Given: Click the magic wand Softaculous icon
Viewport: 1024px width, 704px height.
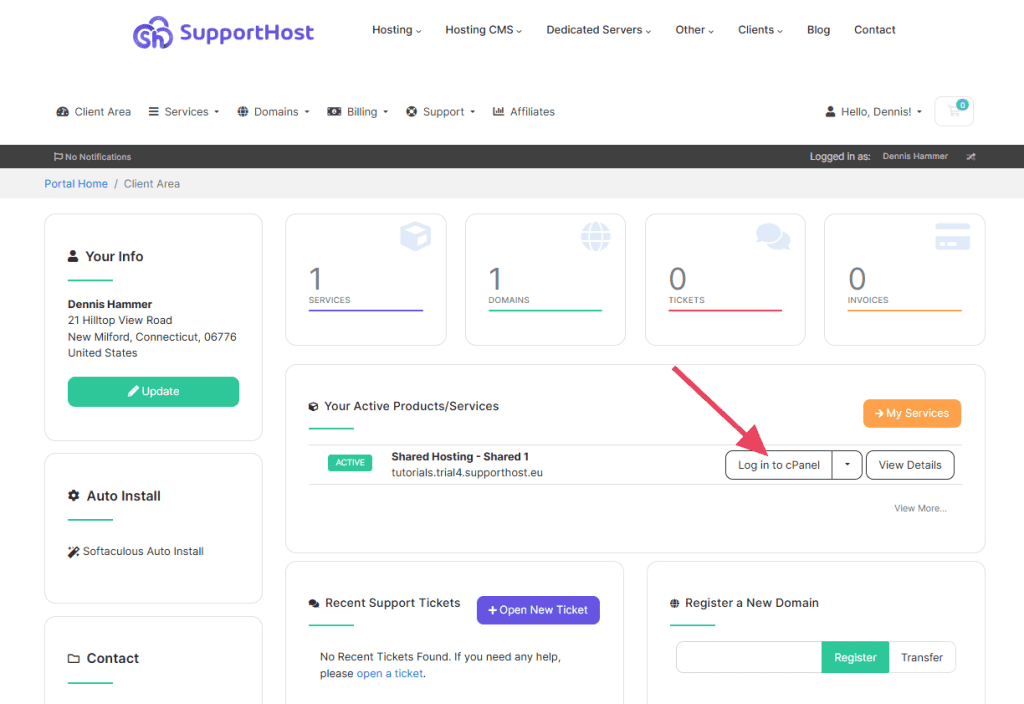Looking at the screenshot, I should click(x=73, y=552).
